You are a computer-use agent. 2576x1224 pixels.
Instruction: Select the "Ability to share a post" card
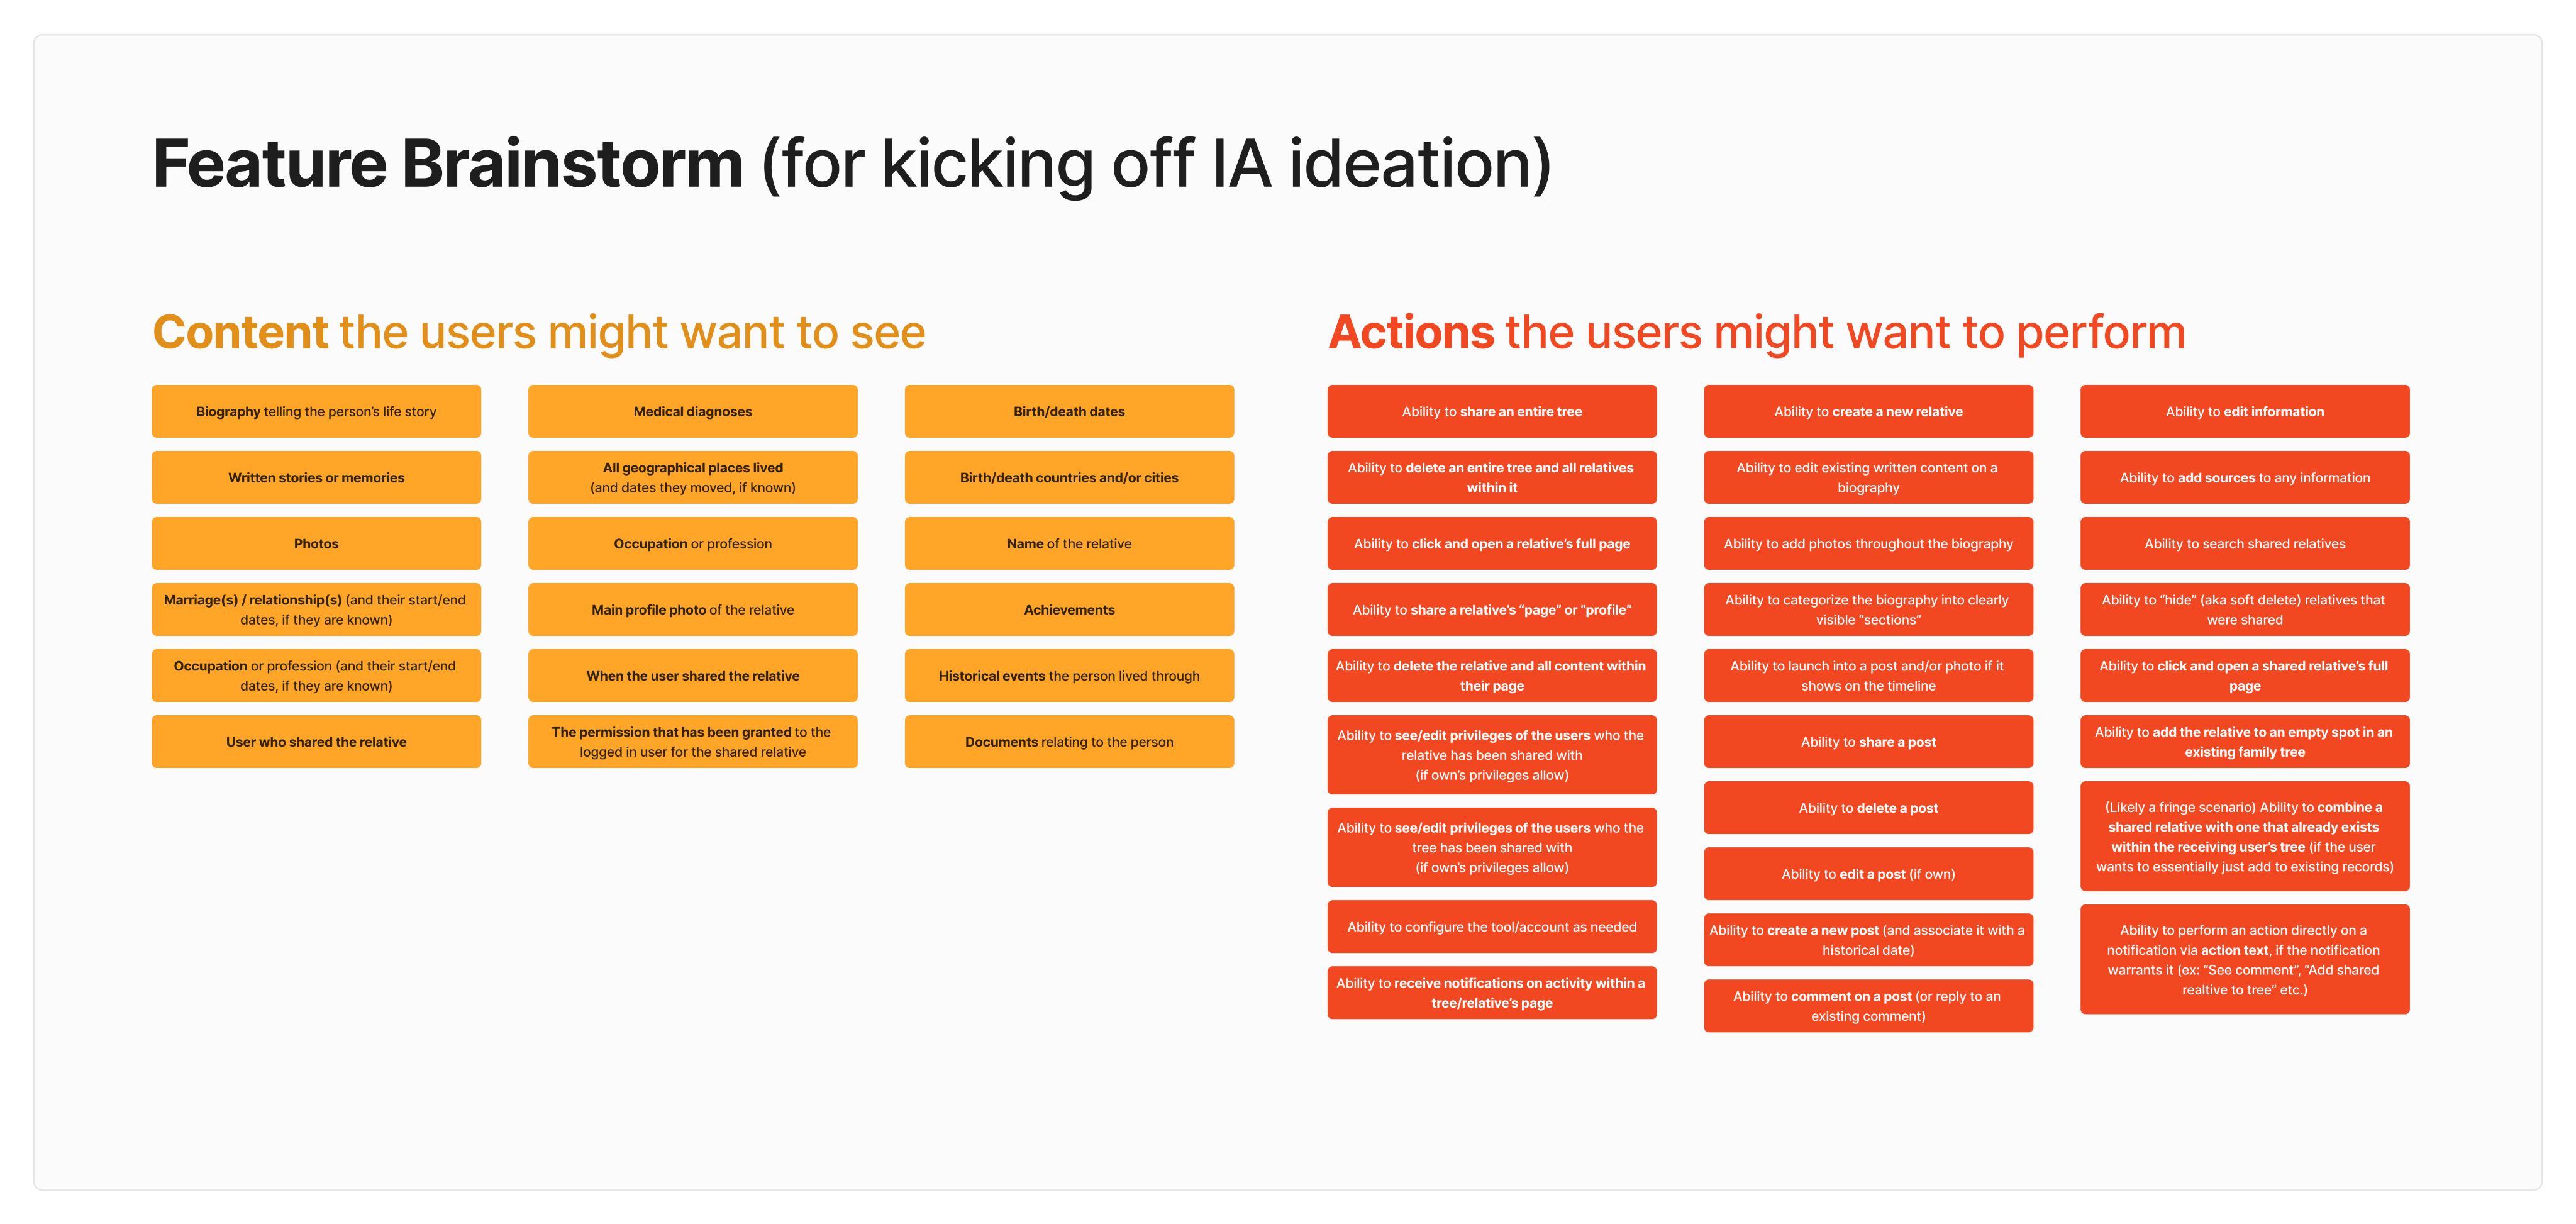click(x=1867, y=741)
